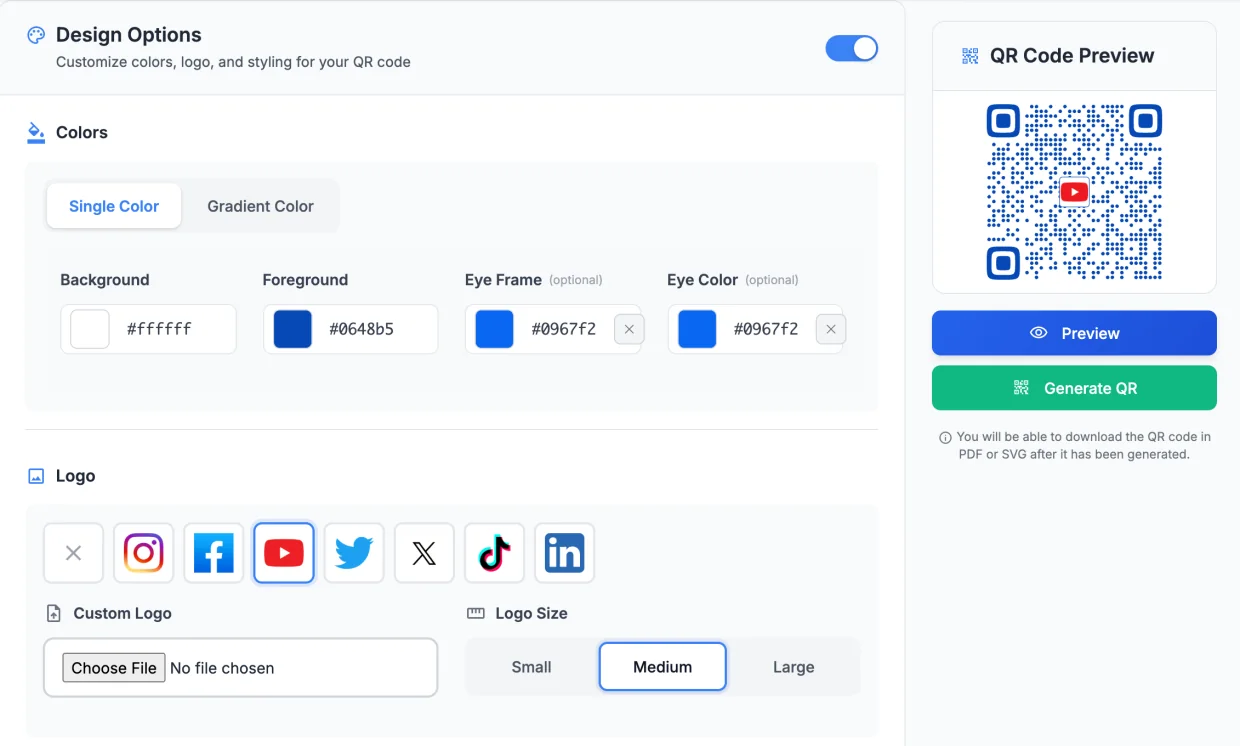Click the Design Options heading
Image resolution: width=1240 pixels, height=746 pixels.
[129, 35]
